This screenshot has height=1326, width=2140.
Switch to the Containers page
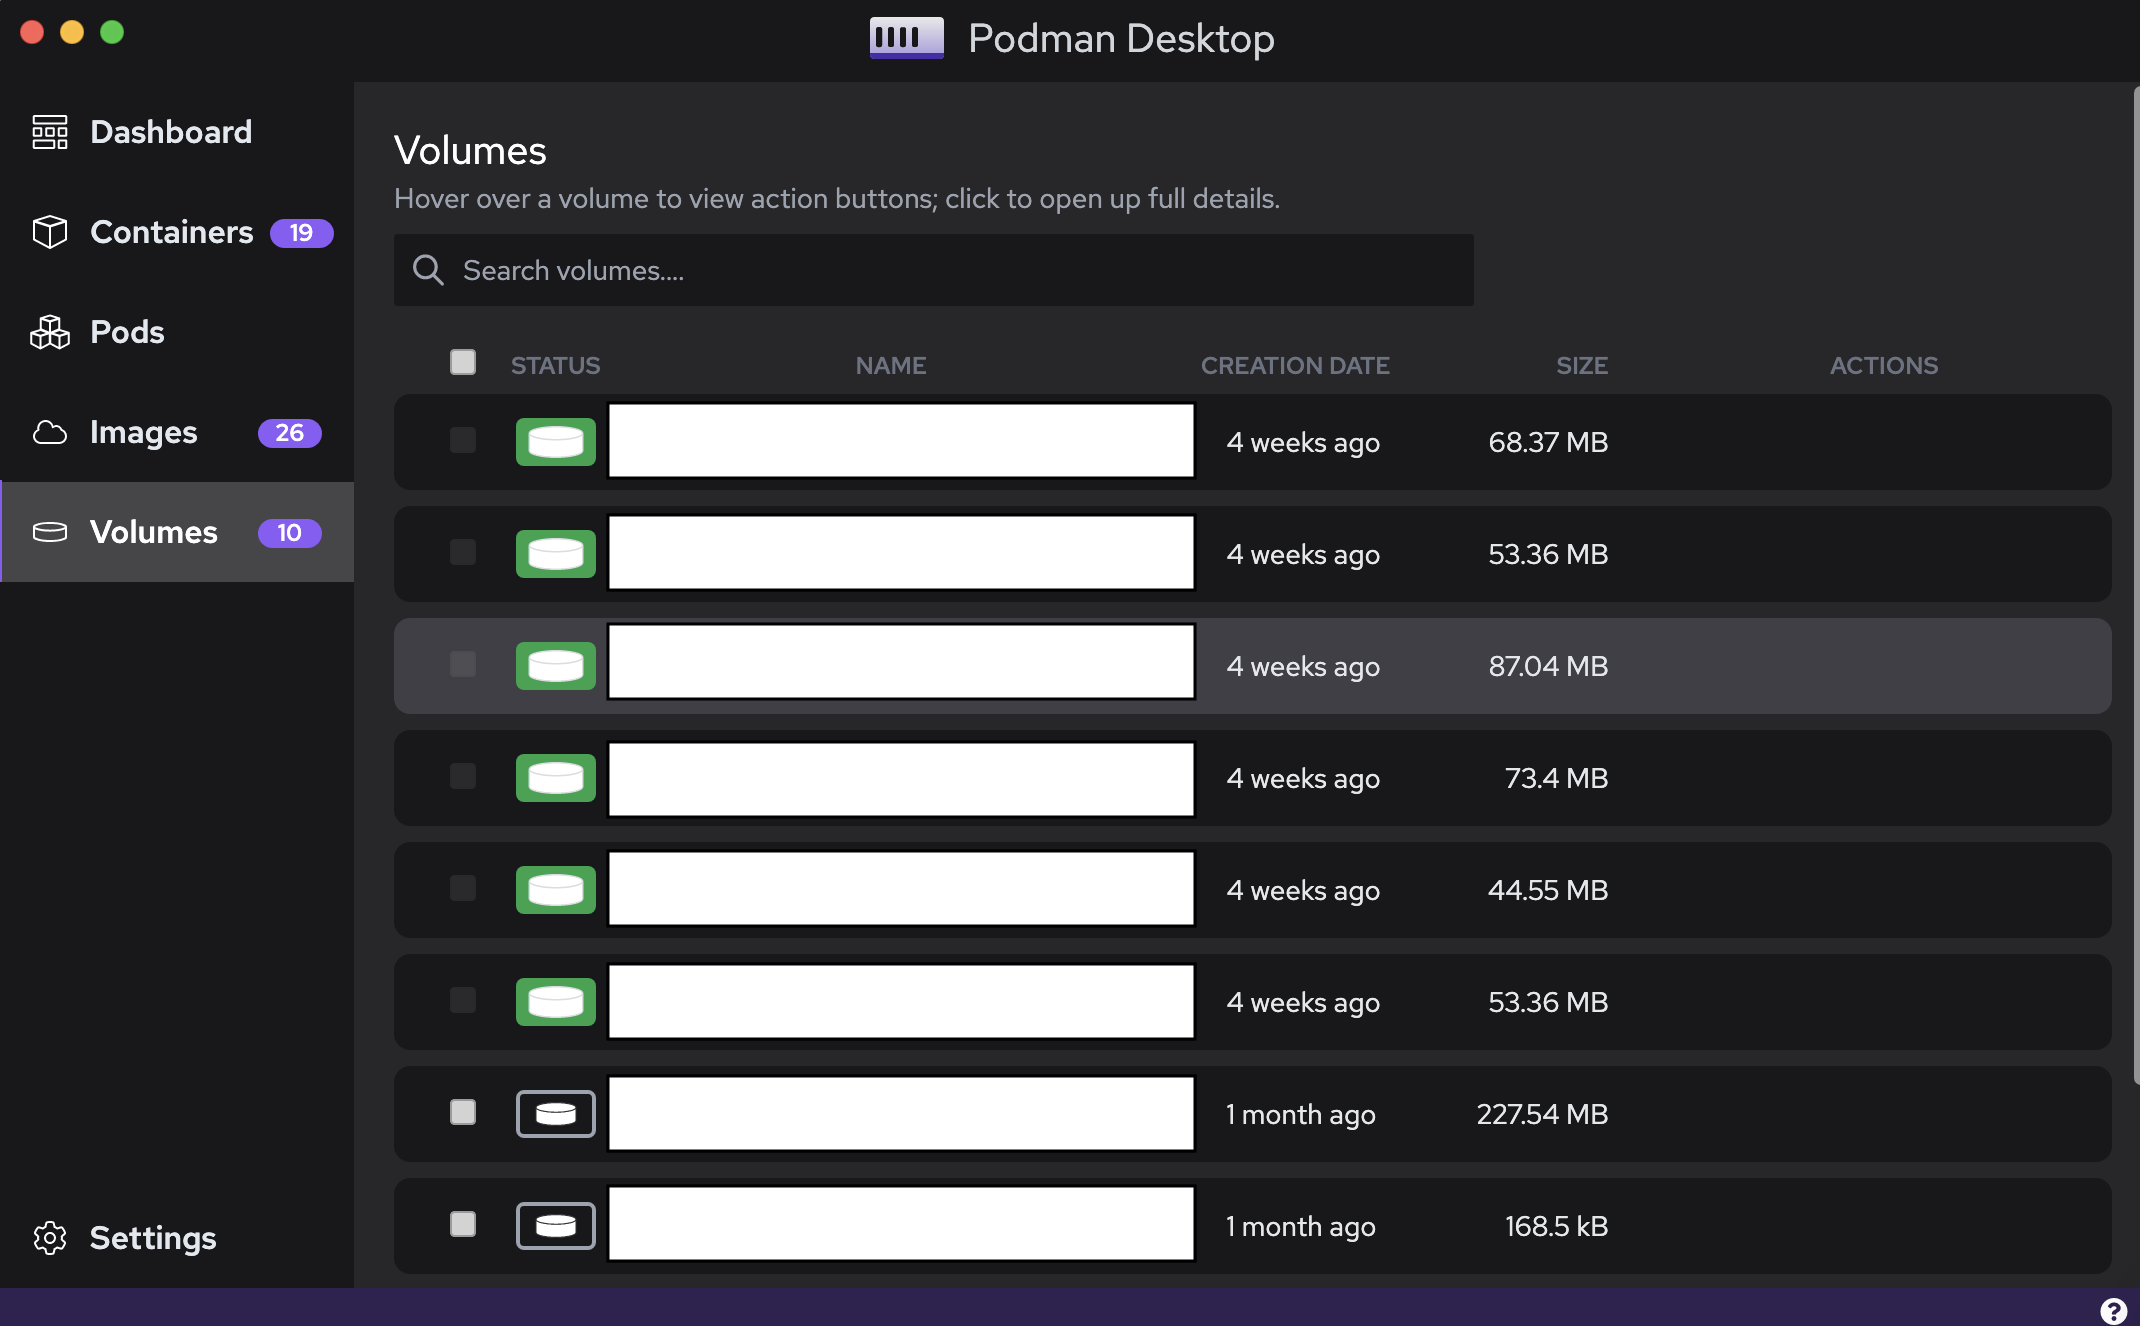(171, 232)
